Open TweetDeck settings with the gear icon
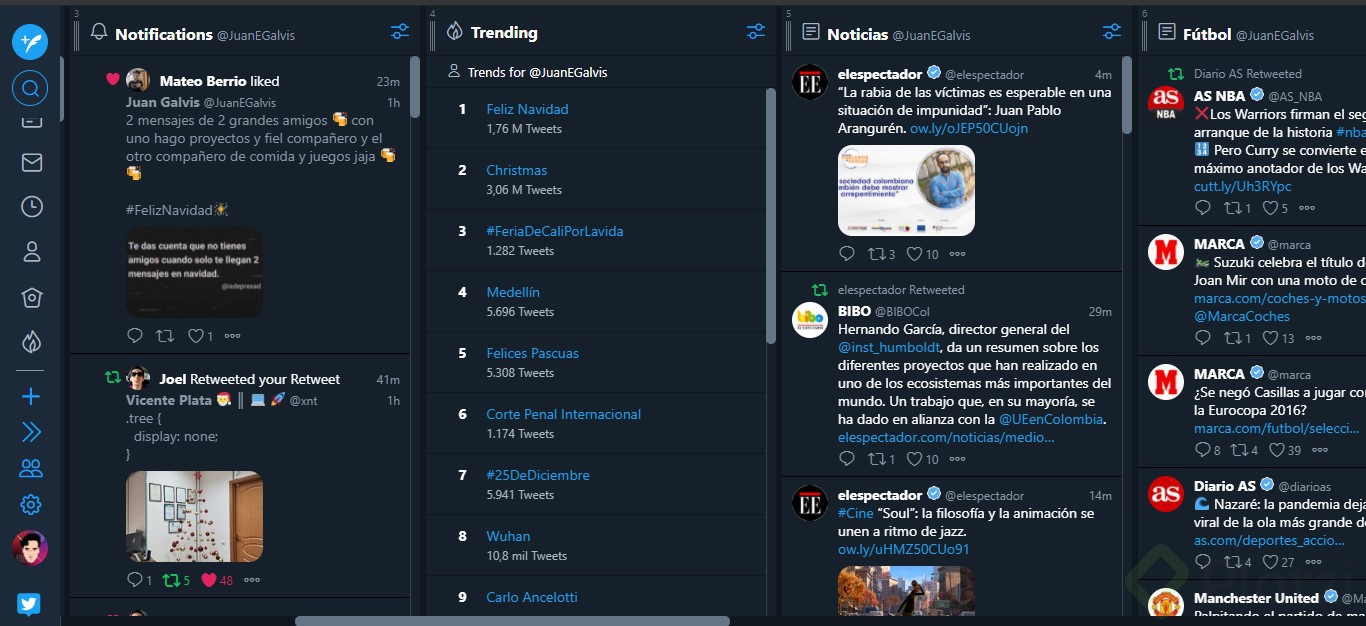Viewport: 1366px width, 626px height. (x=30, y=504)
